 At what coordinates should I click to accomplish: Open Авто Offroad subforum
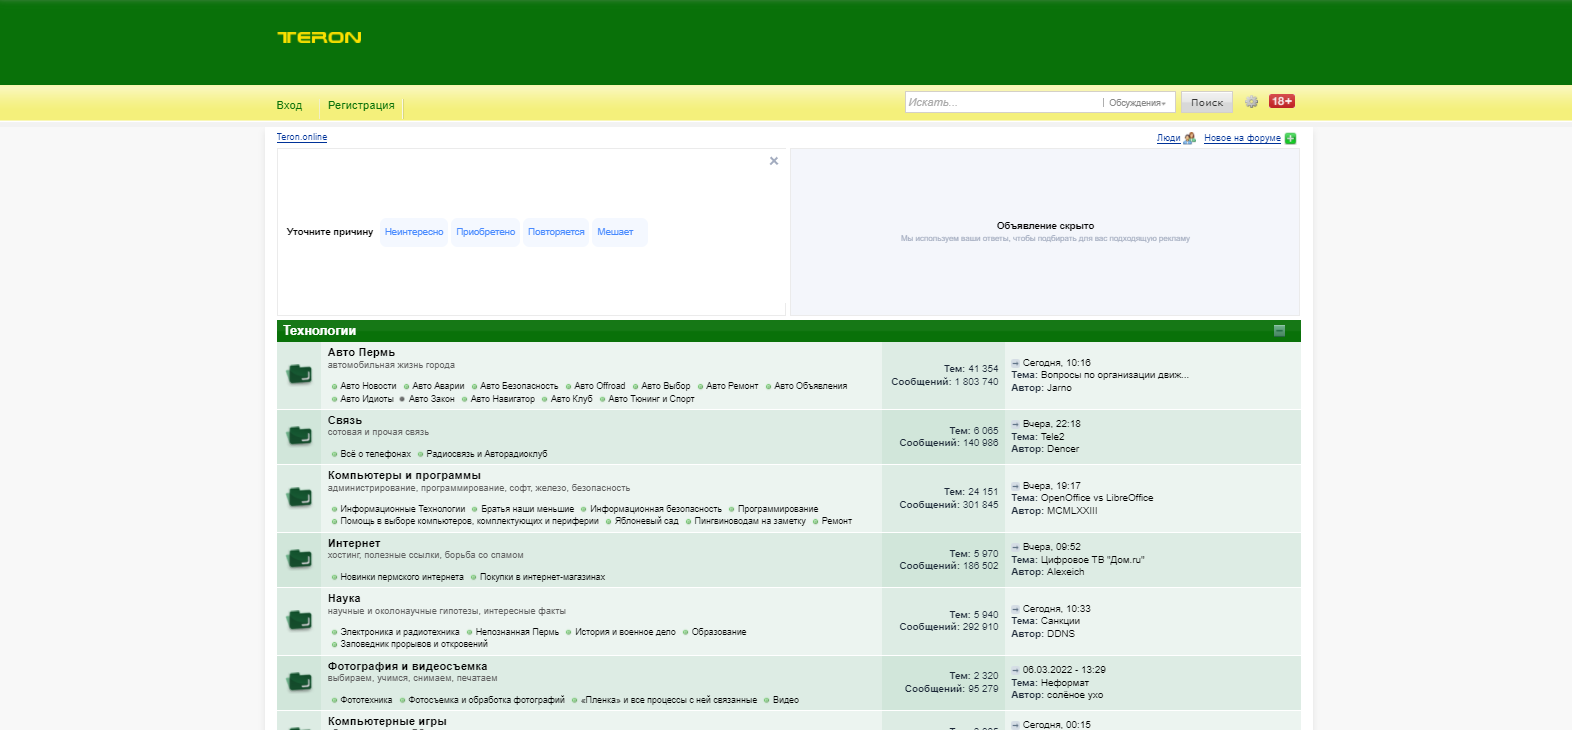600,386
